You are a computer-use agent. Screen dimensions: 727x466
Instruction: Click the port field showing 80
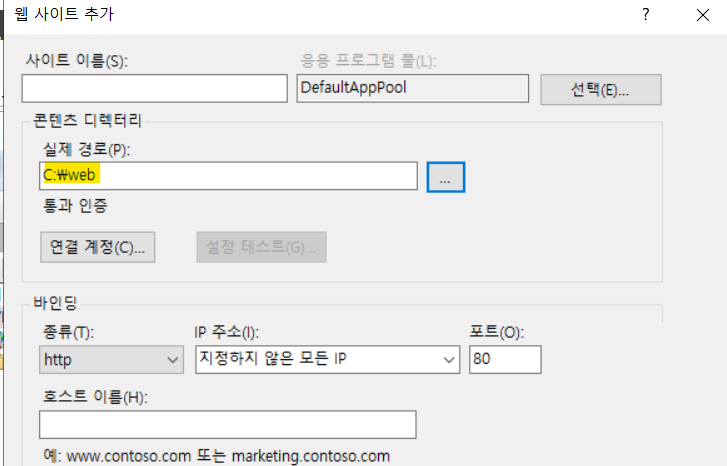coord(505,359)
